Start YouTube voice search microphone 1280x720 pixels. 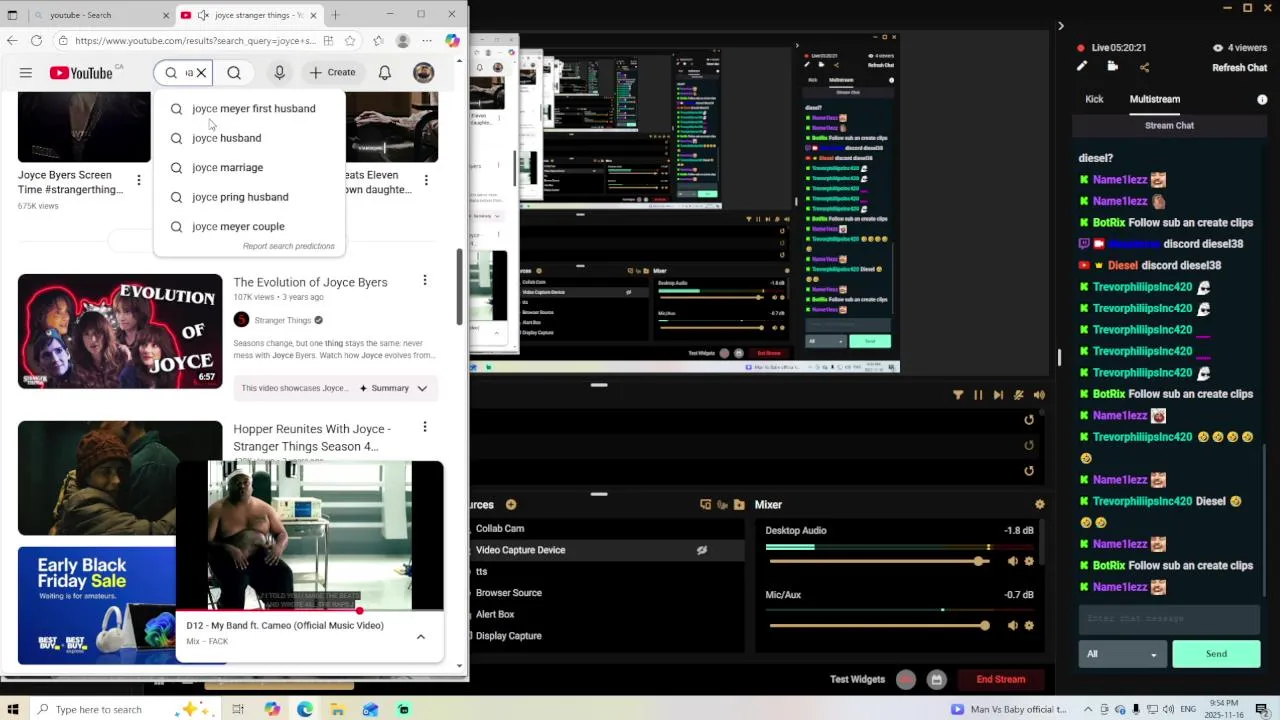279,73
